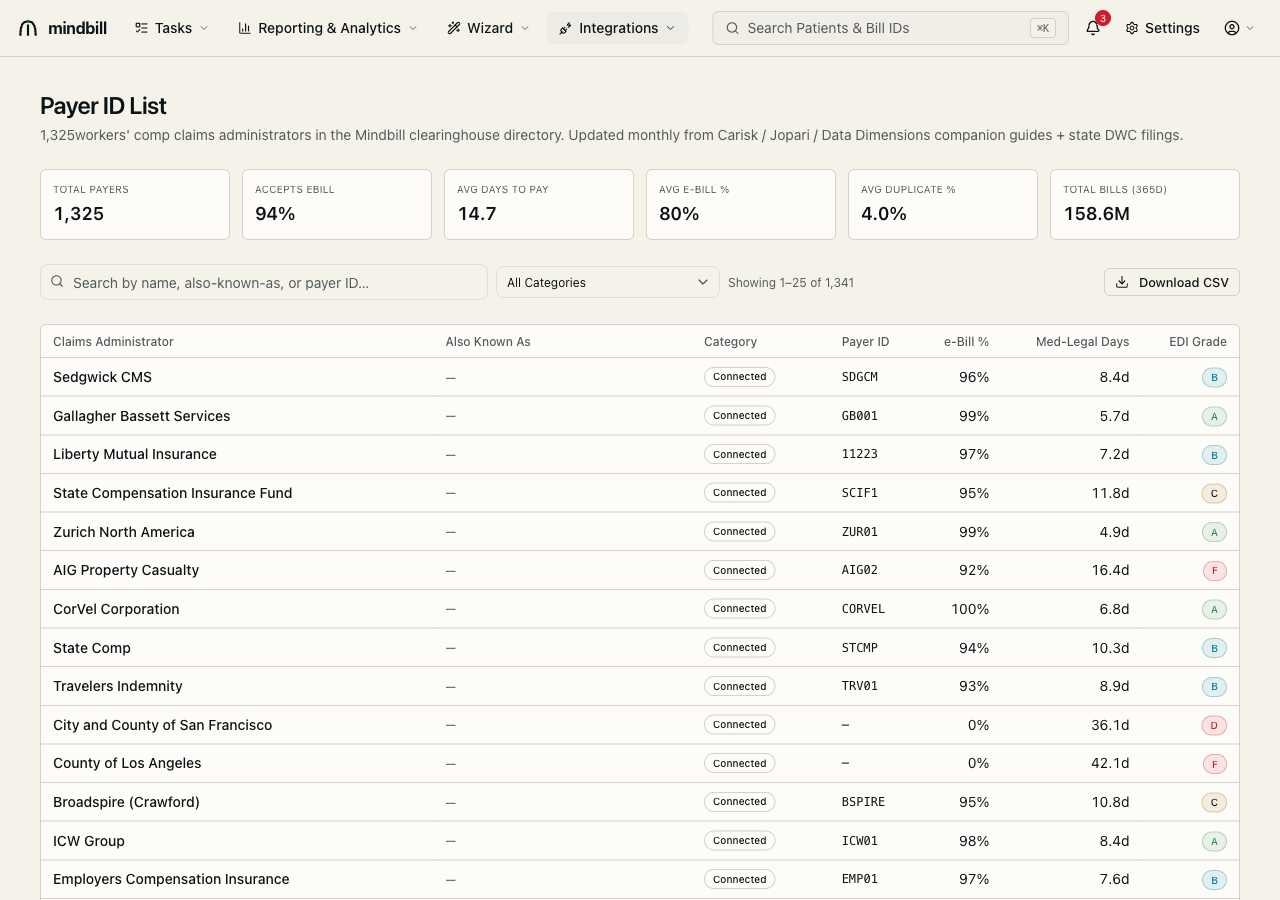
Task: Click the 100% e-Bill value for CorVel
Action: click(970, 609)
